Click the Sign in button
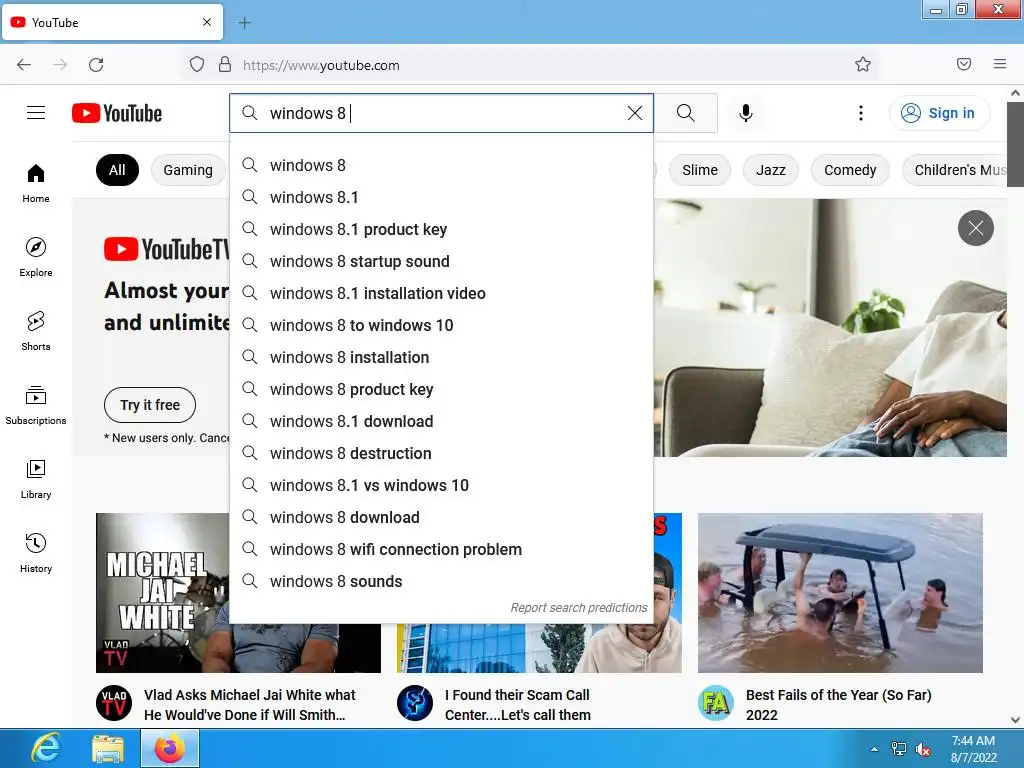The width and height of the screenshot is (1024, 768). click(939, 113)
